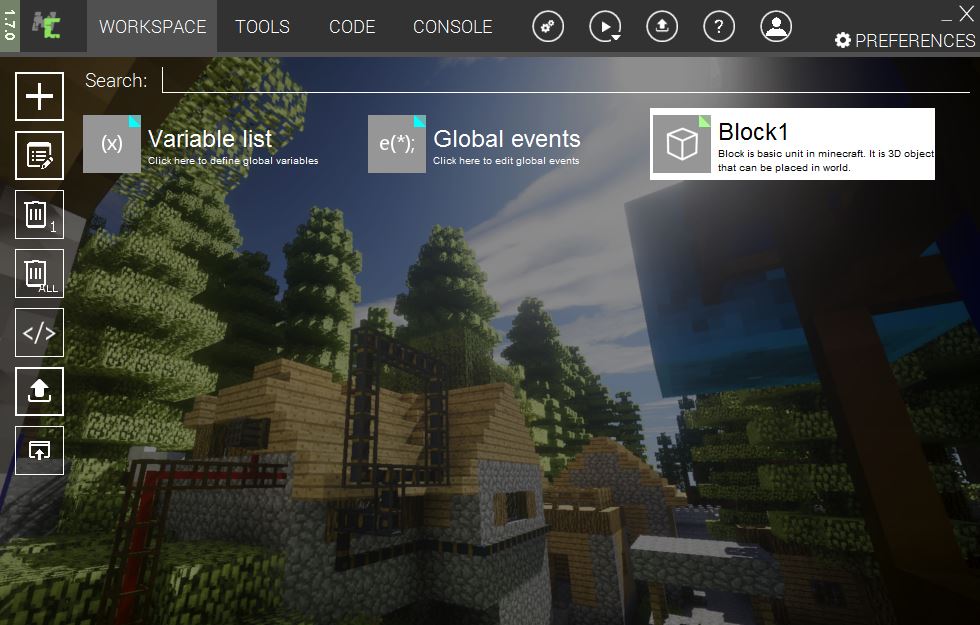The image size is (980, 625).
Task: Select the Block1 mod element
Action: click(792, 144)
